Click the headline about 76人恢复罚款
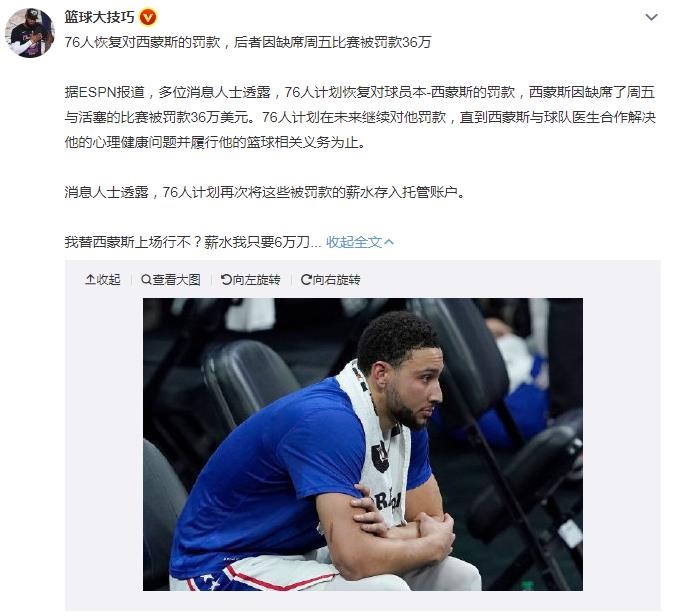Screen dimensions: 675x616 [248, 42]
